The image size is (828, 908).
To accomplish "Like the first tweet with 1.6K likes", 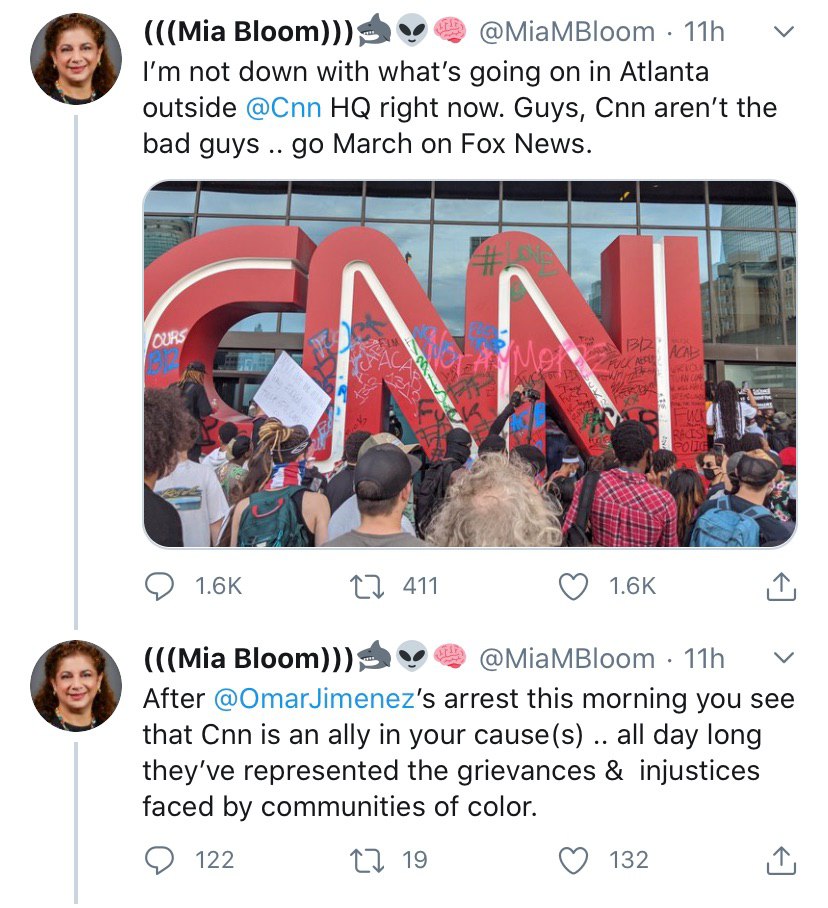I will point(573,586).
